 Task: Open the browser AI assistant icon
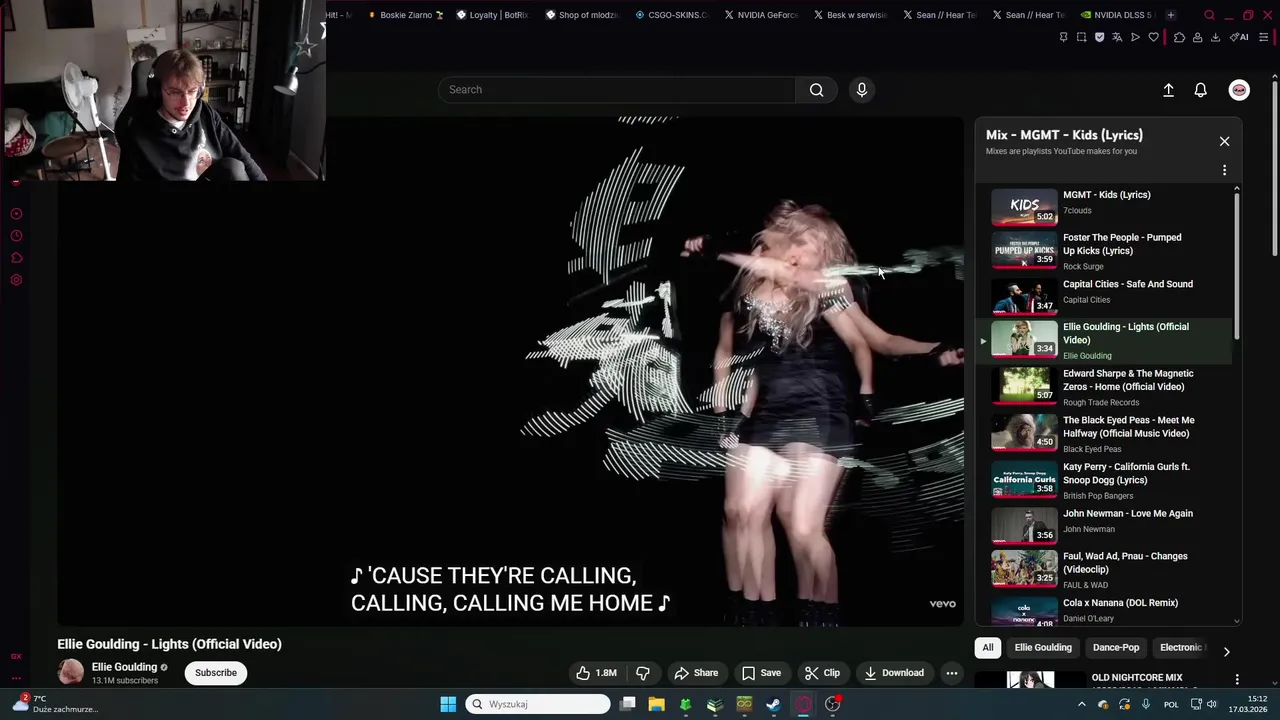pos(1239,38)
